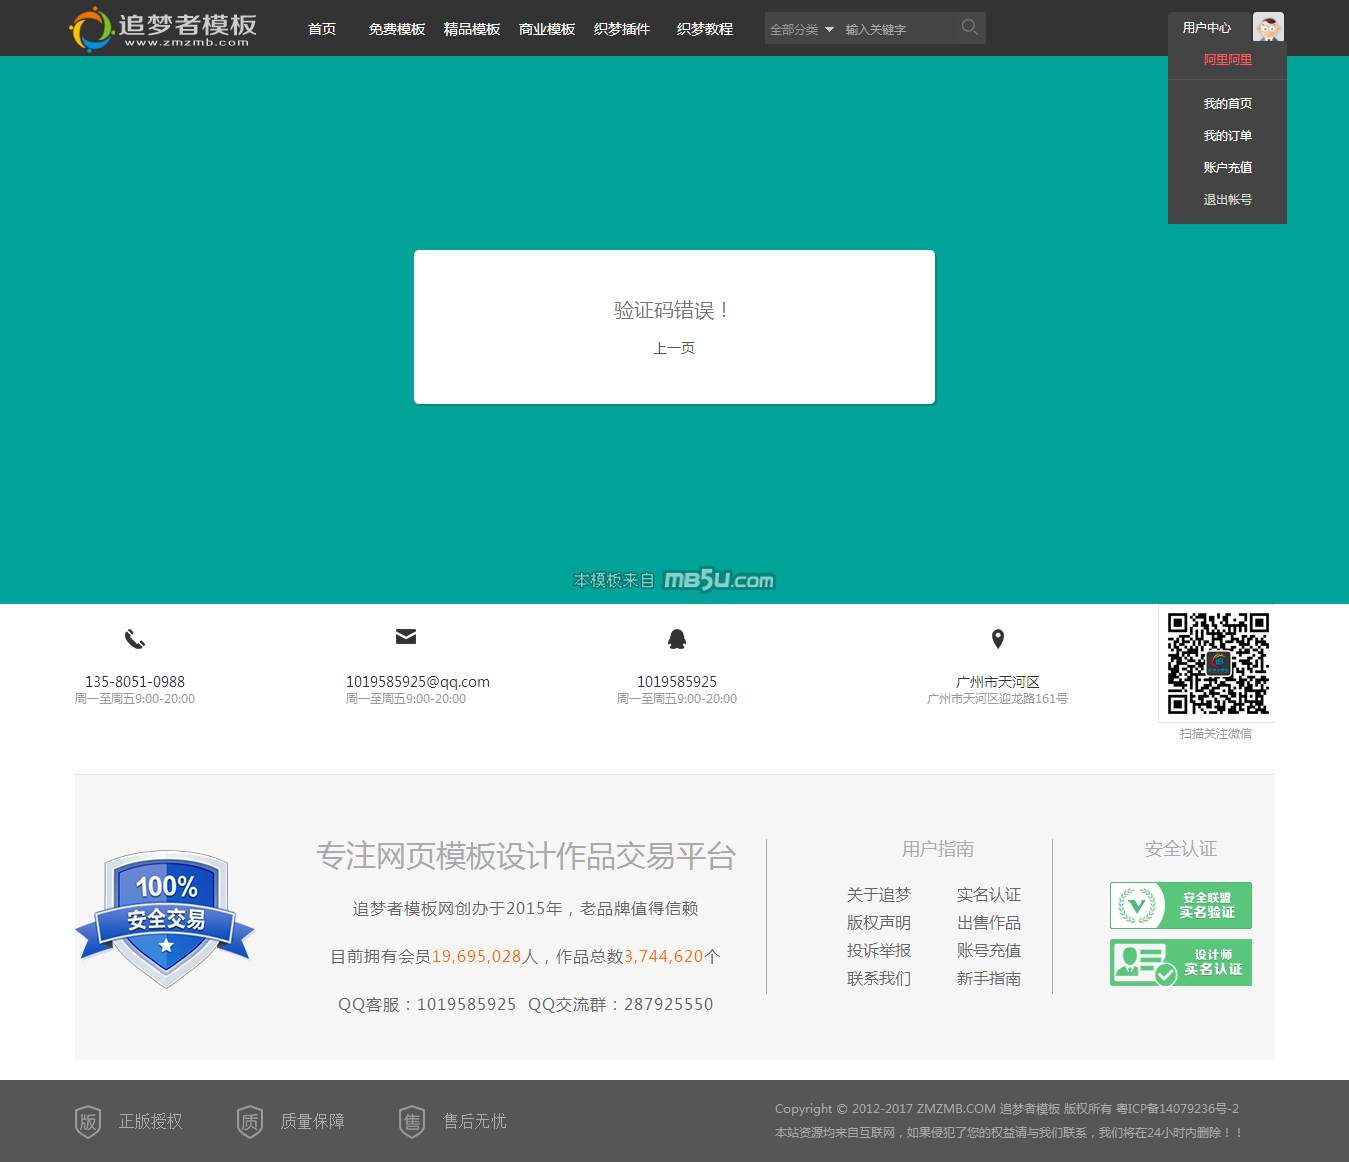Open the 联系我们 footer link

coord(878,978)
